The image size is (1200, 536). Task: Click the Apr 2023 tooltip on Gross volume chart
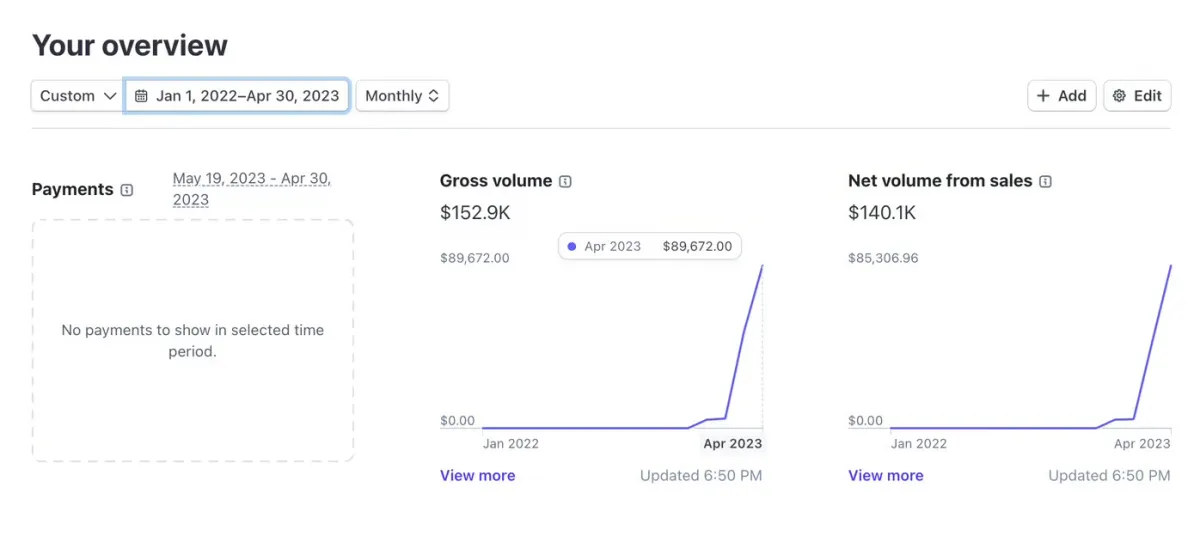pos(649,246)
